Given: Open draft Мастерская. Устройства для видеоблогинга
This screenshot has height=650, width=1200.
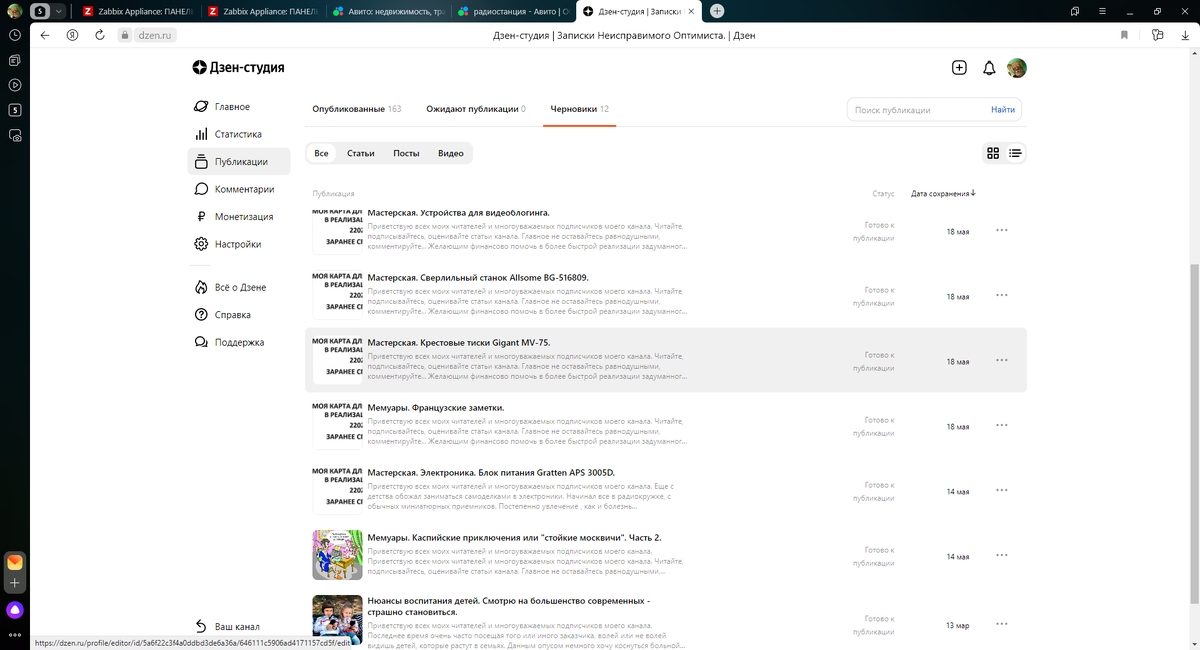Looking at the screenshot, I should pyautogui.click(x=459, y=213).
